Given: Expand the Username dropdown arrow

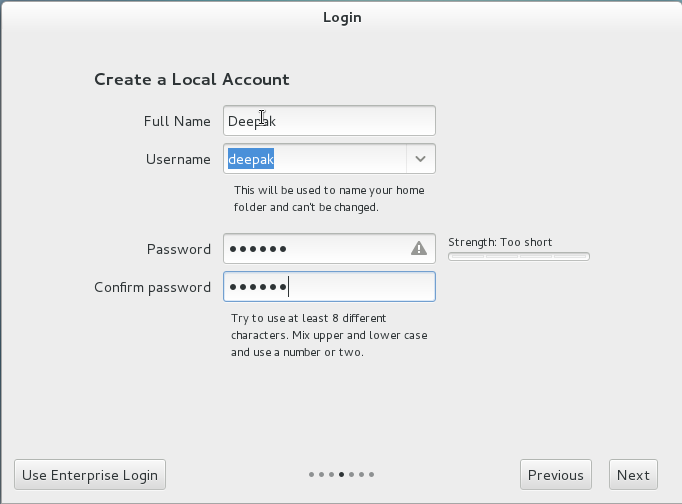Looking at the screenshot, I should [x=420, y=159].
